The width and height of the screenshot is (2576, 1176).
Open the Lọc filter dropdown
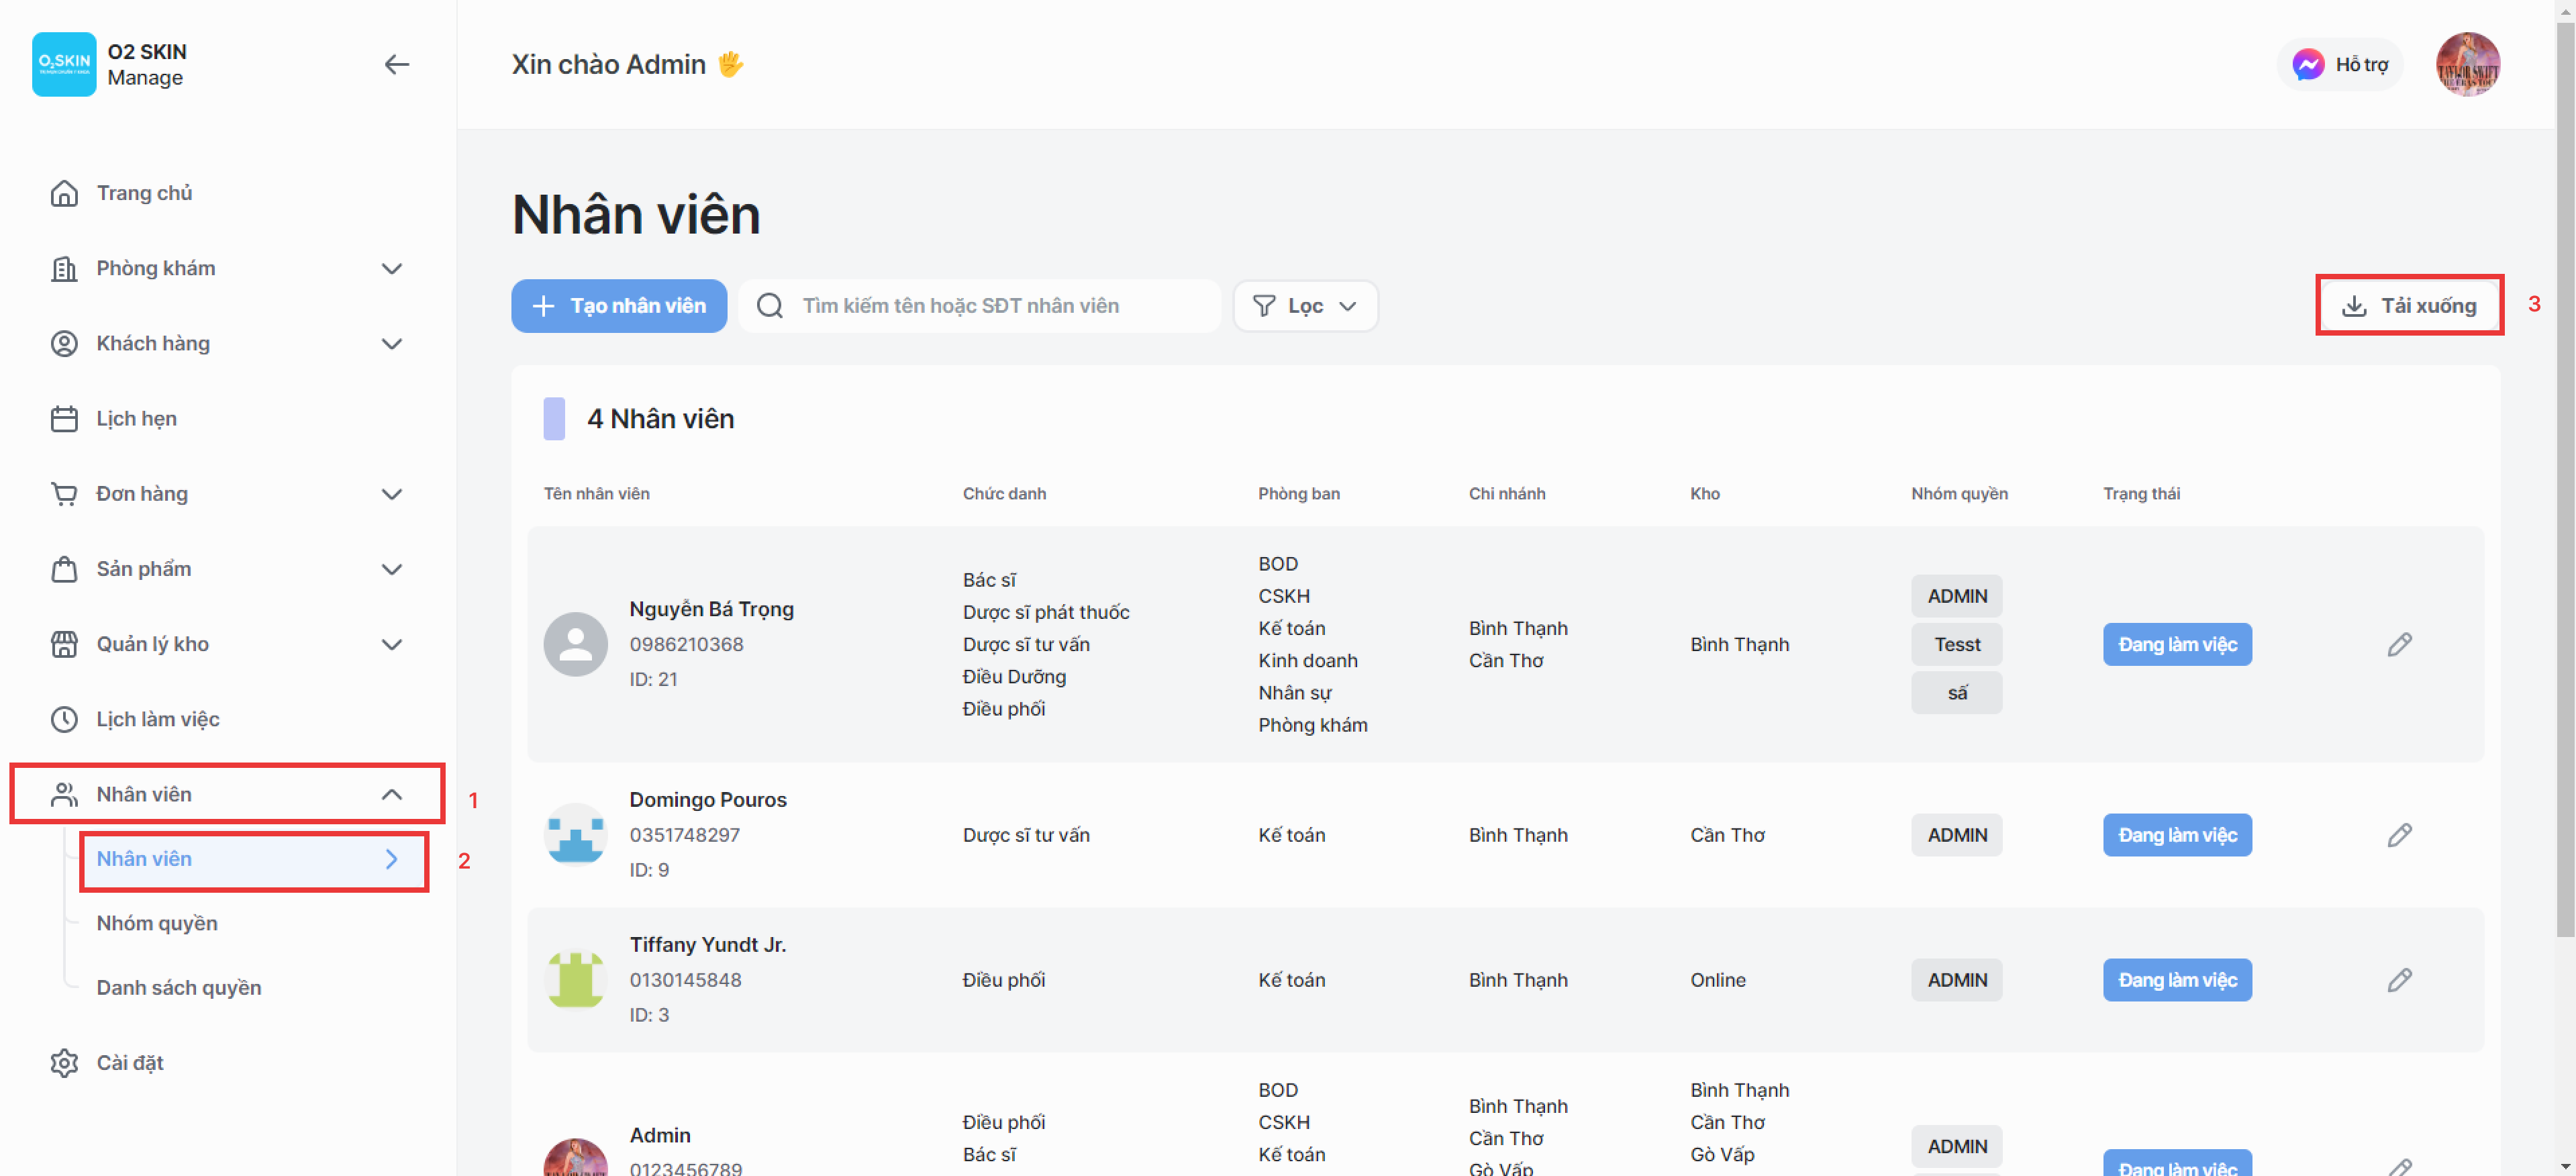pos(1305,306)
